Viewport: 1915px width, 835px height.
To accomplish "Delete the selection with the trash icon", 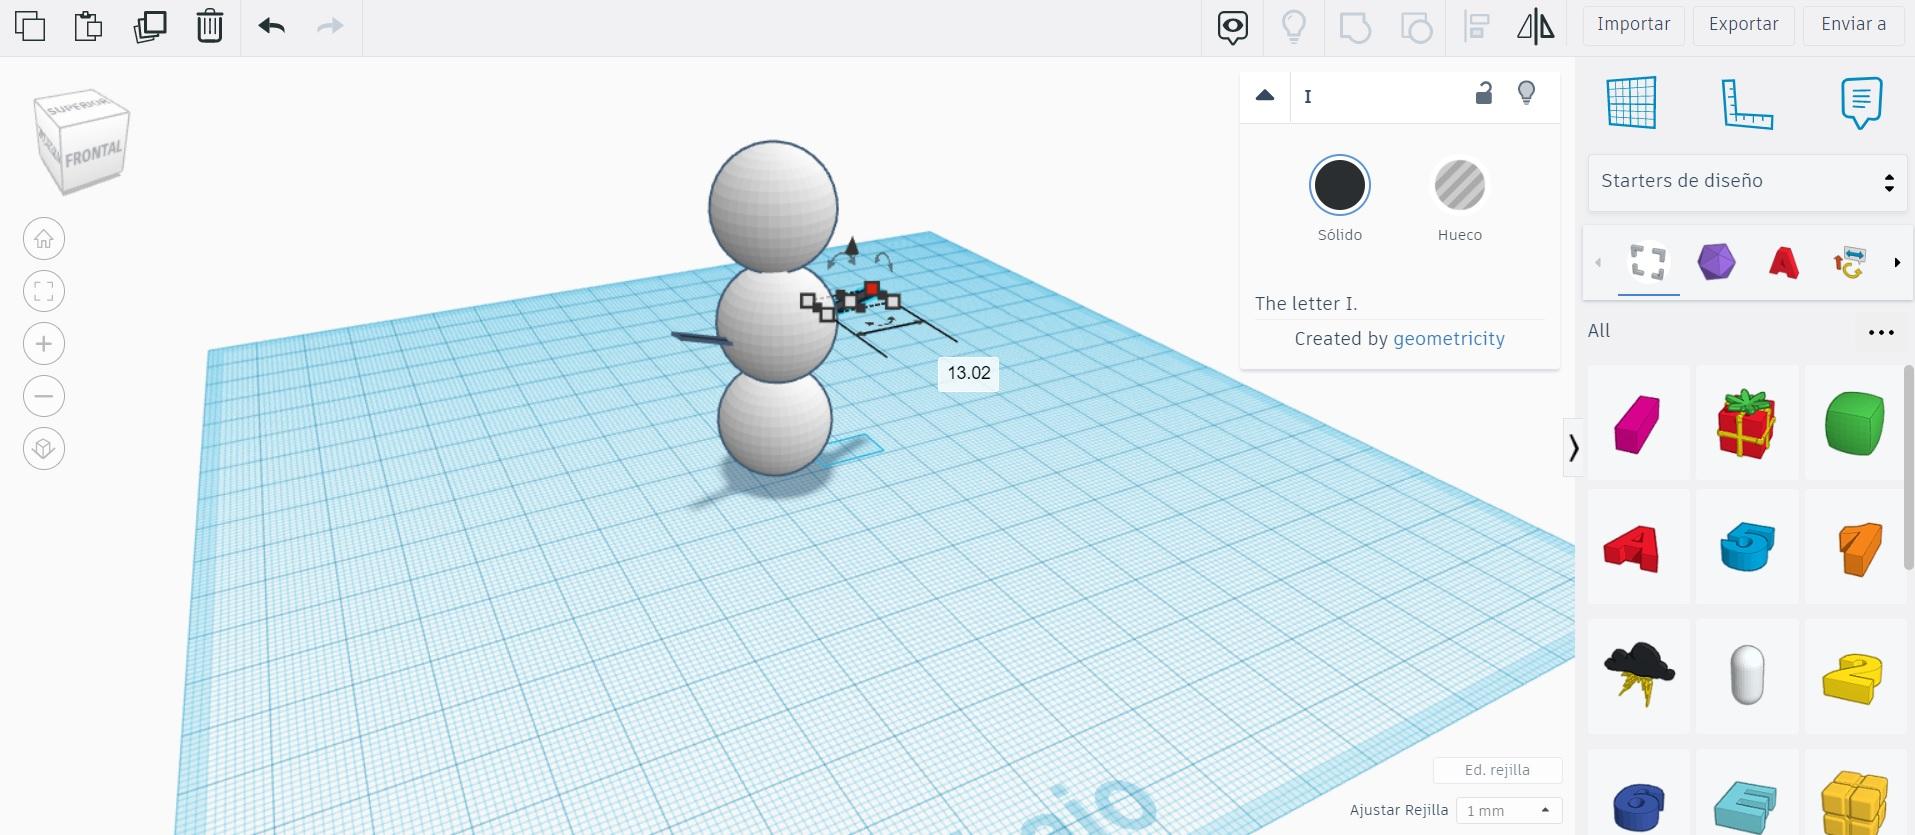I will pyautogui.click(x=210, y=26).
